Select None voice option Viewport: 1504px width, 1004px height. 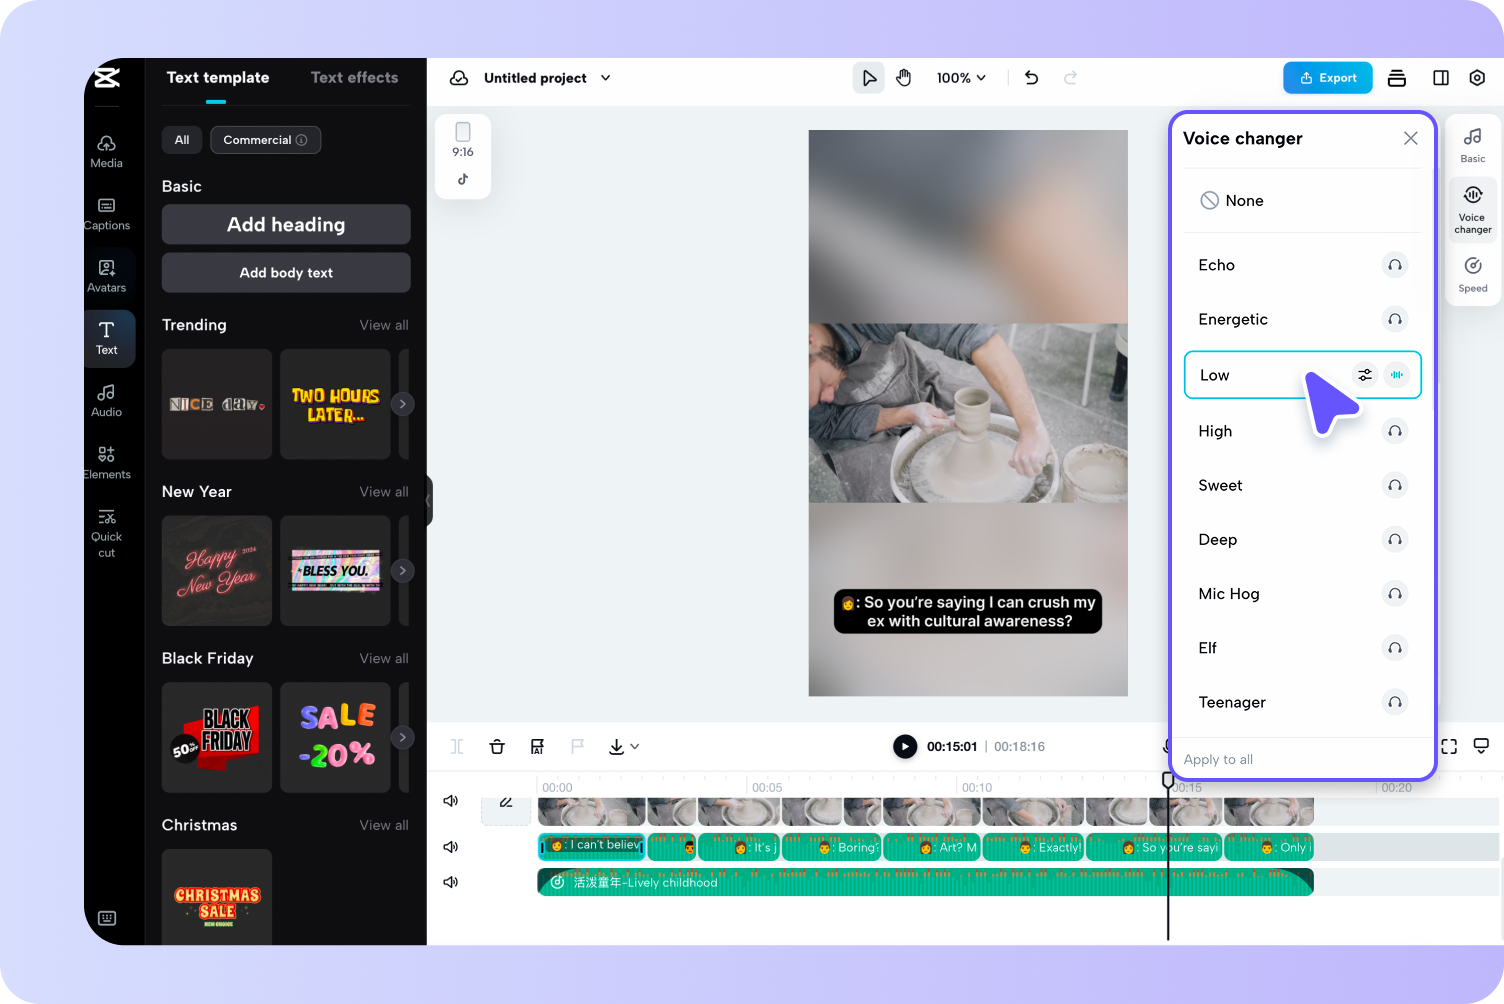click(1302, 201)
